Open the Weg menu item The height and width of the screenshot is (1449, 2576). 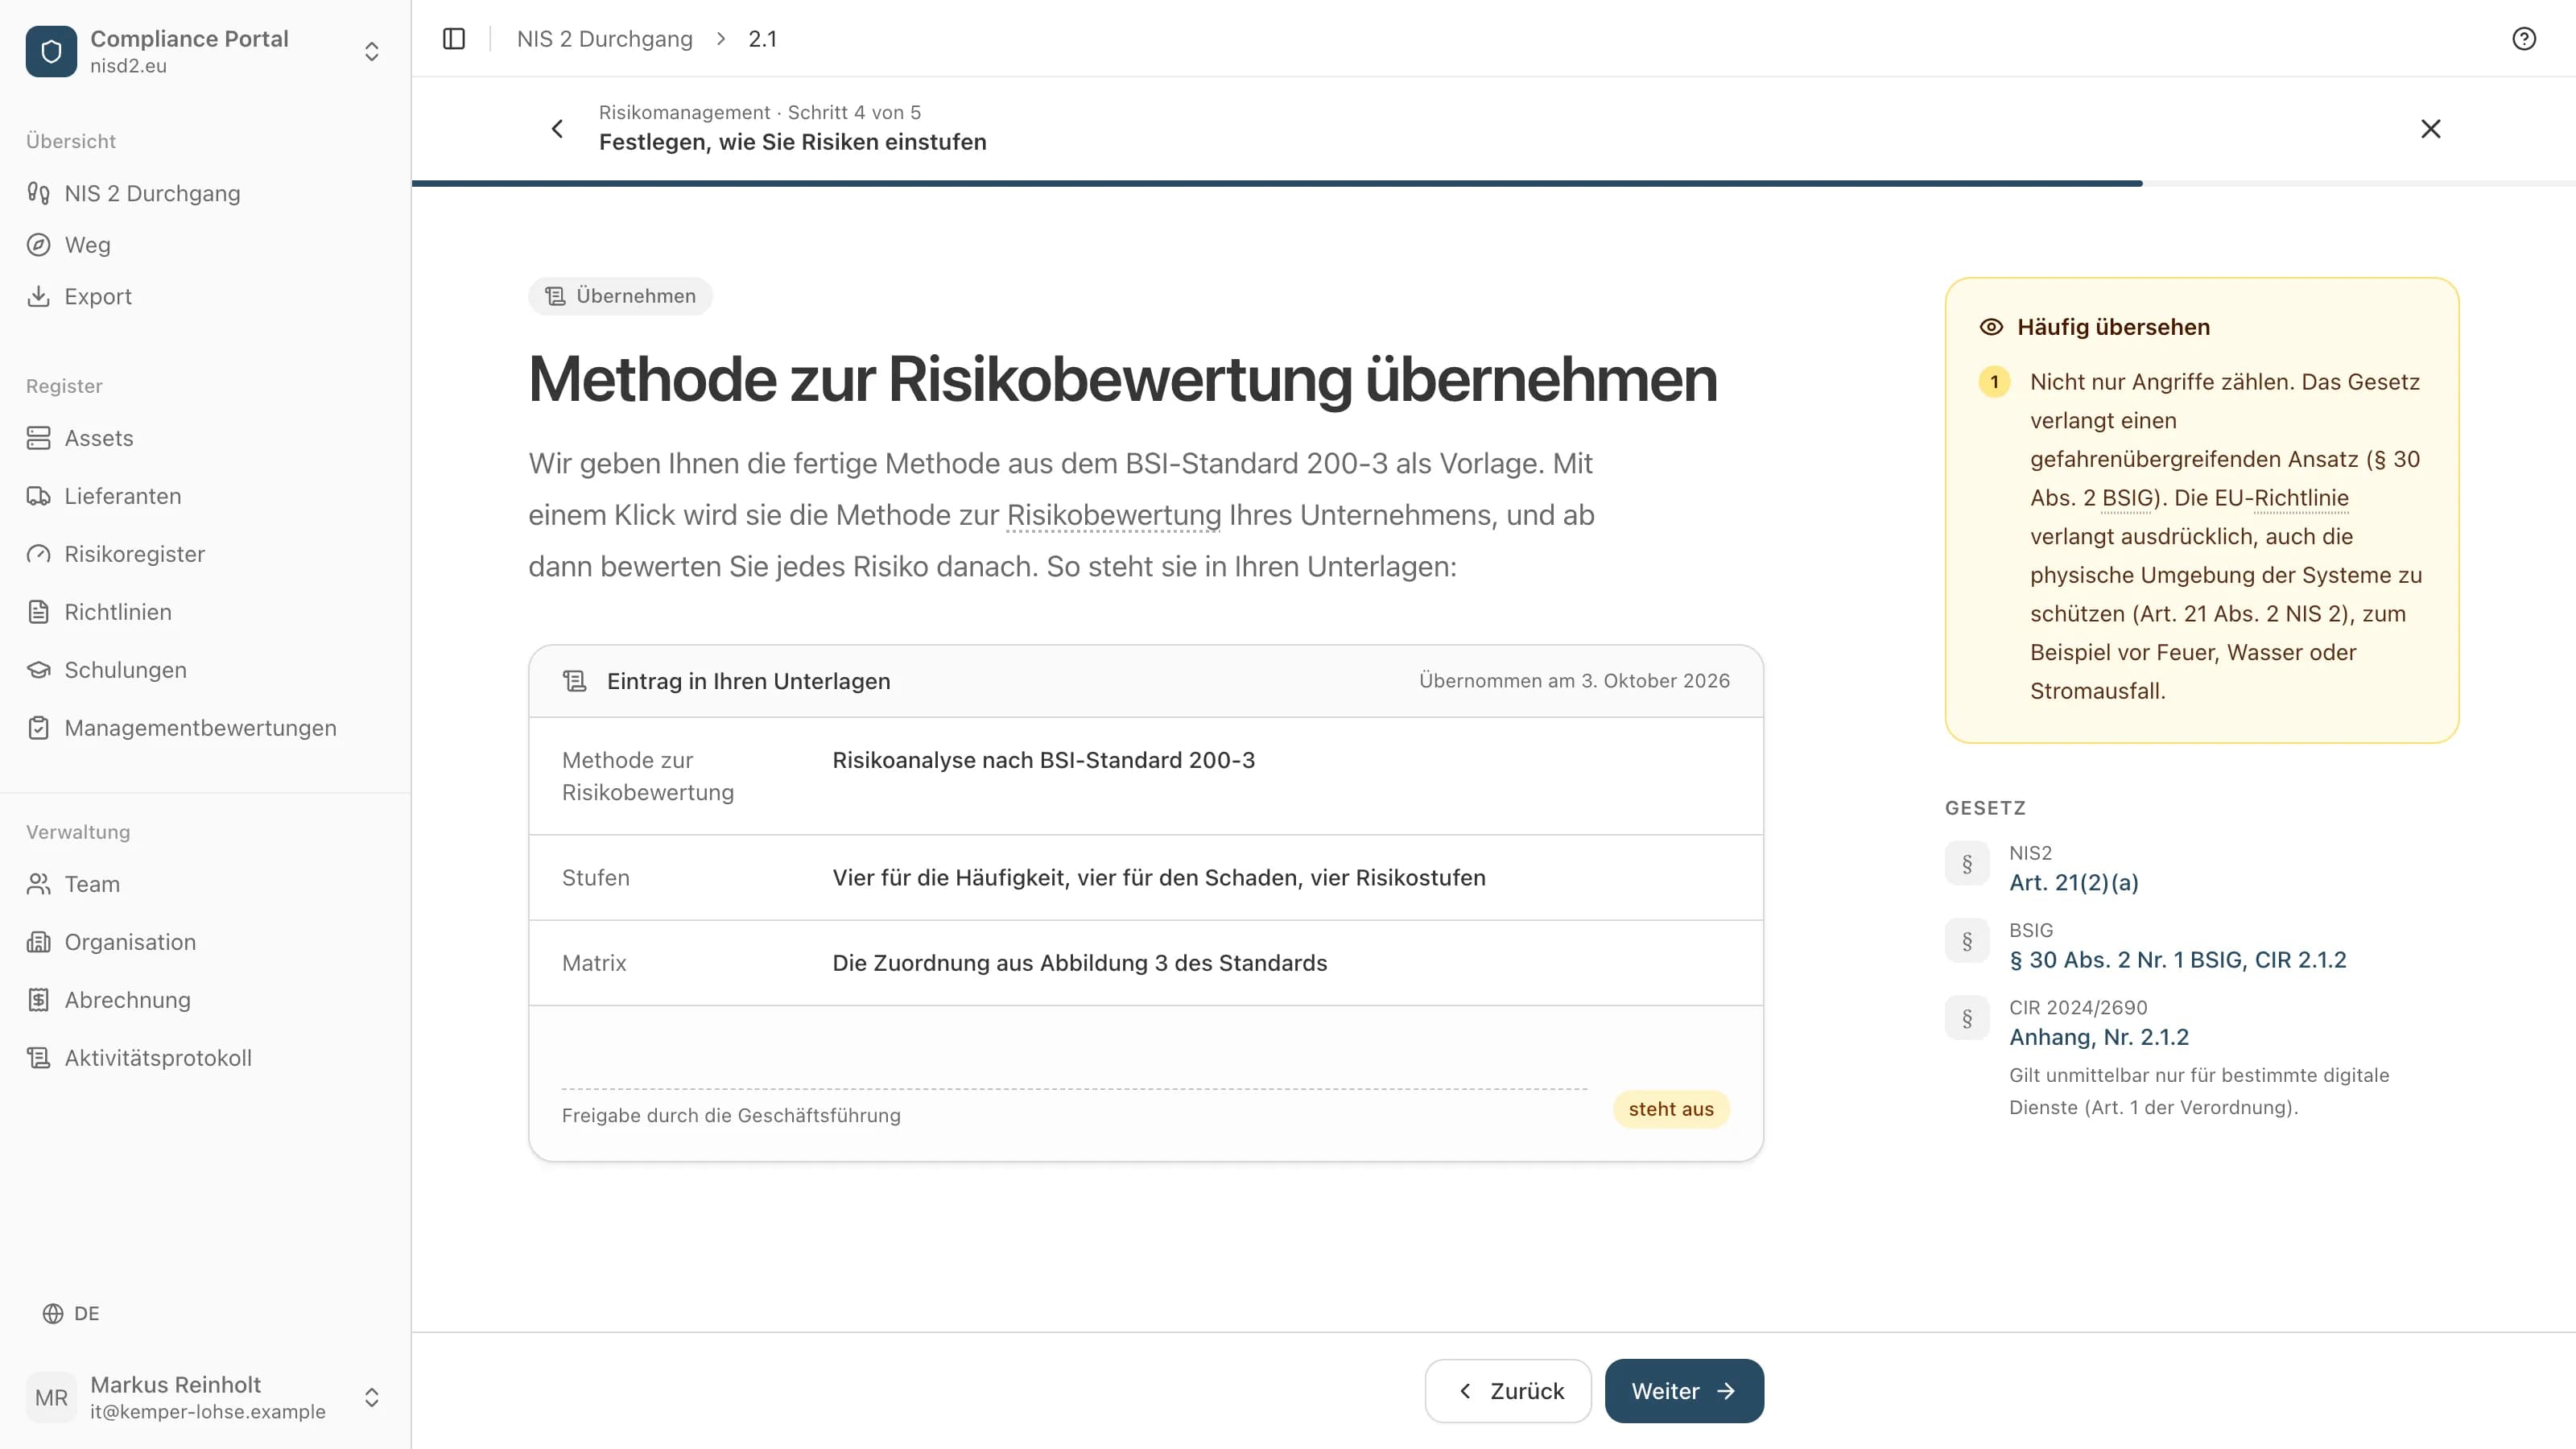pyautogui.click(x=87, y=245)
